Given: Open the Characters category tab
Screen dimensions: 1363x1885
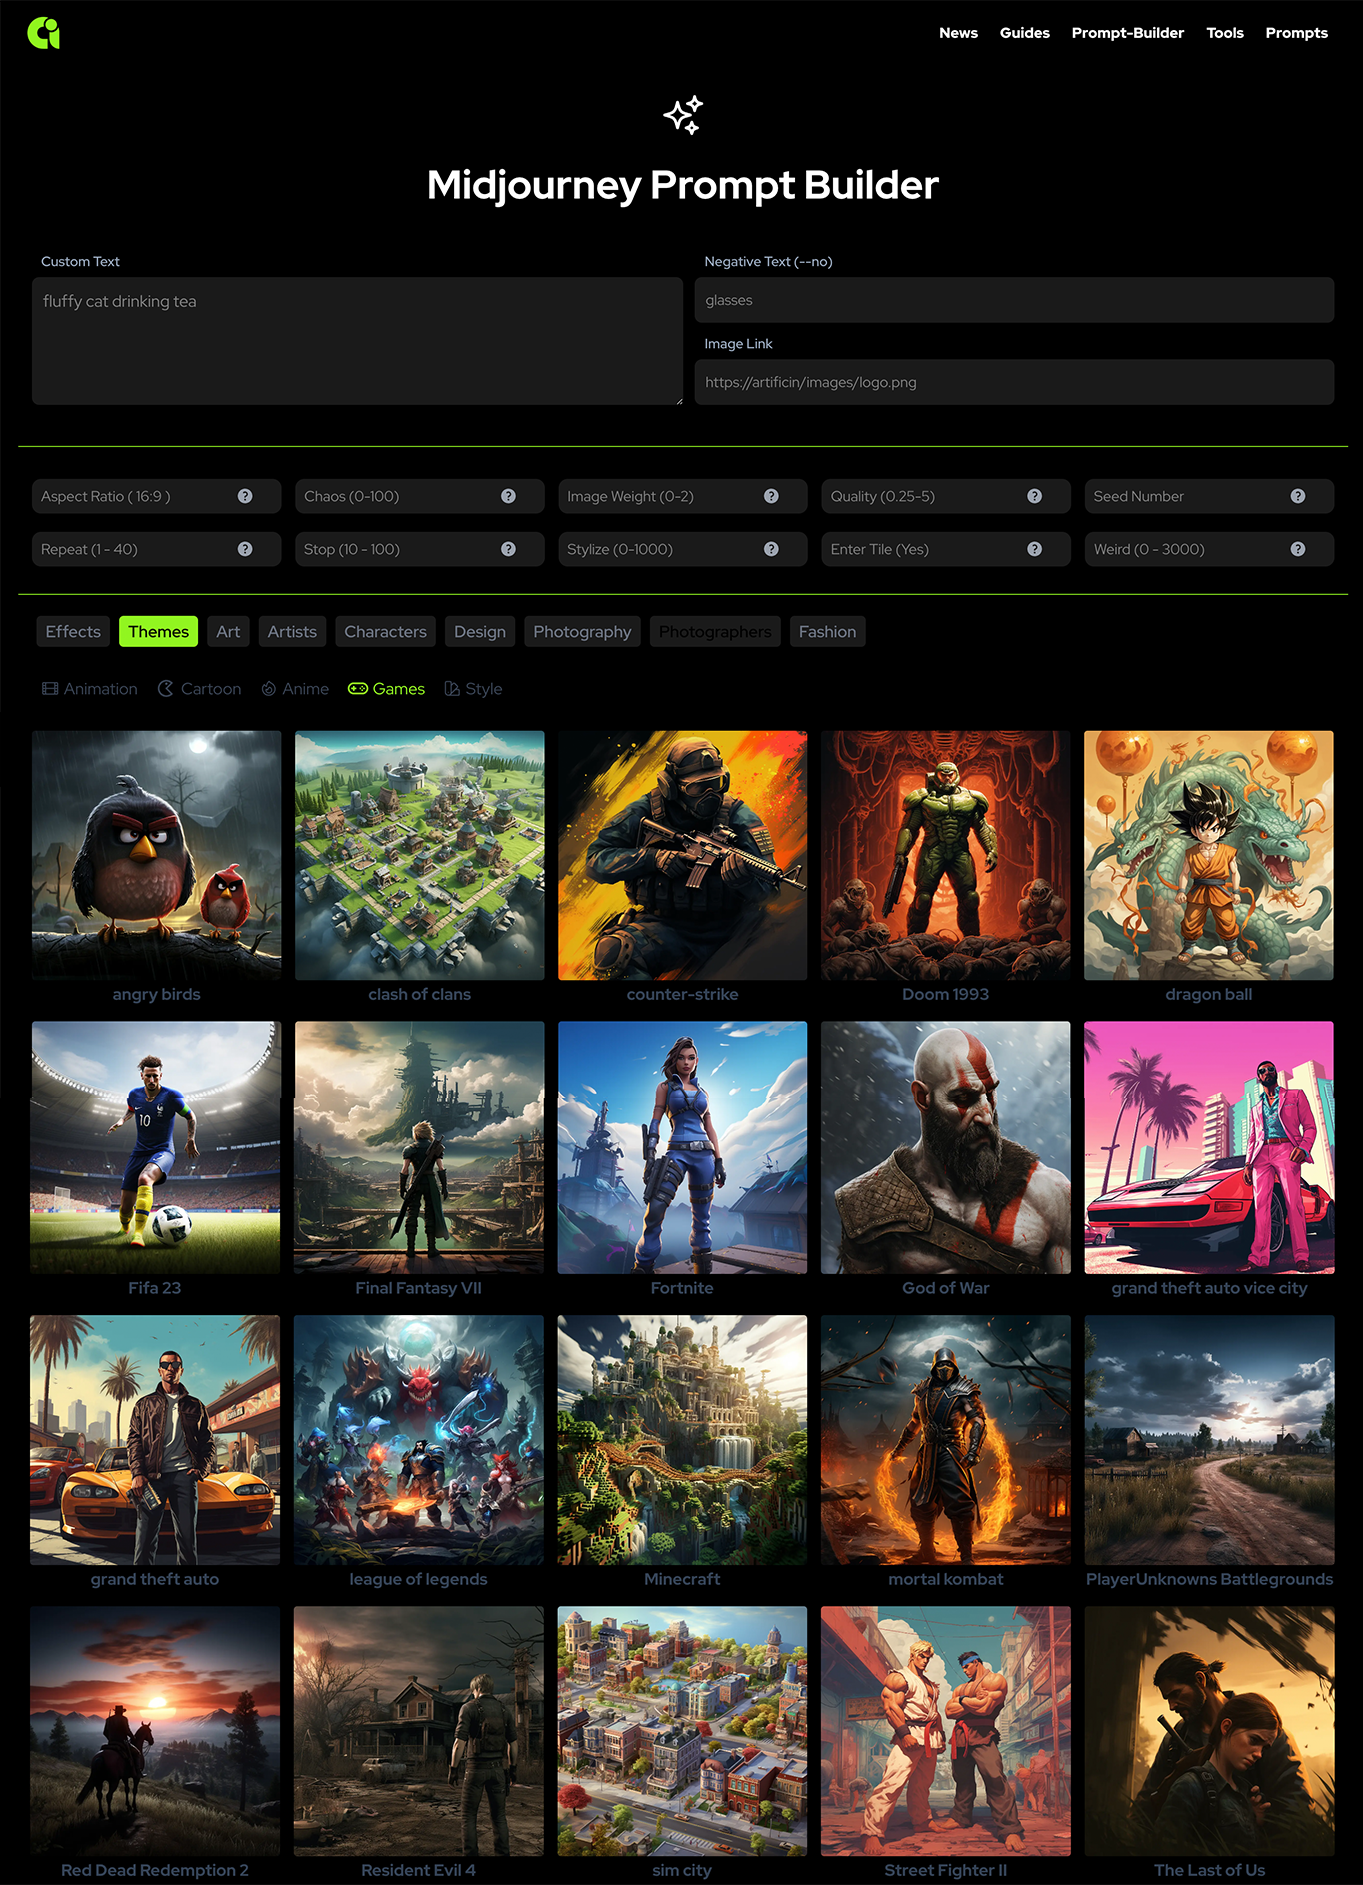Looking at the screenshot, I should (x=385, y=632).
